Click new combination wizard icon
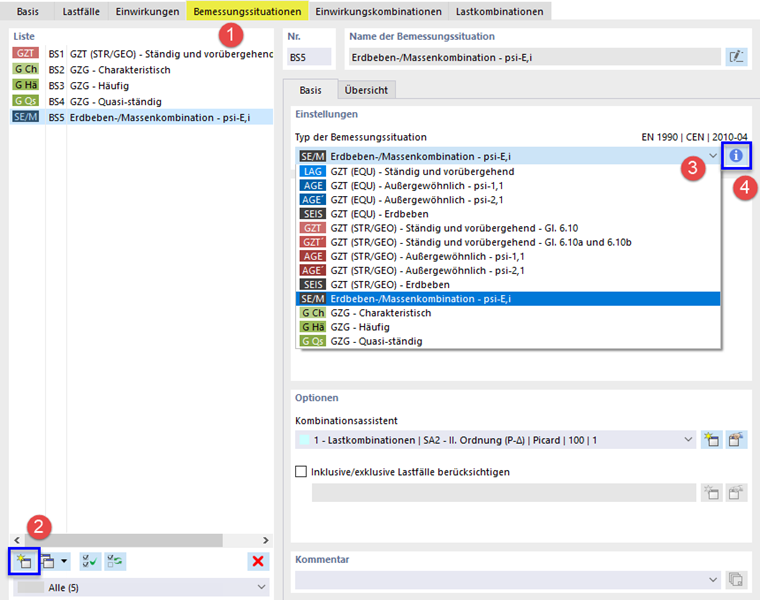 coord(711,440)
